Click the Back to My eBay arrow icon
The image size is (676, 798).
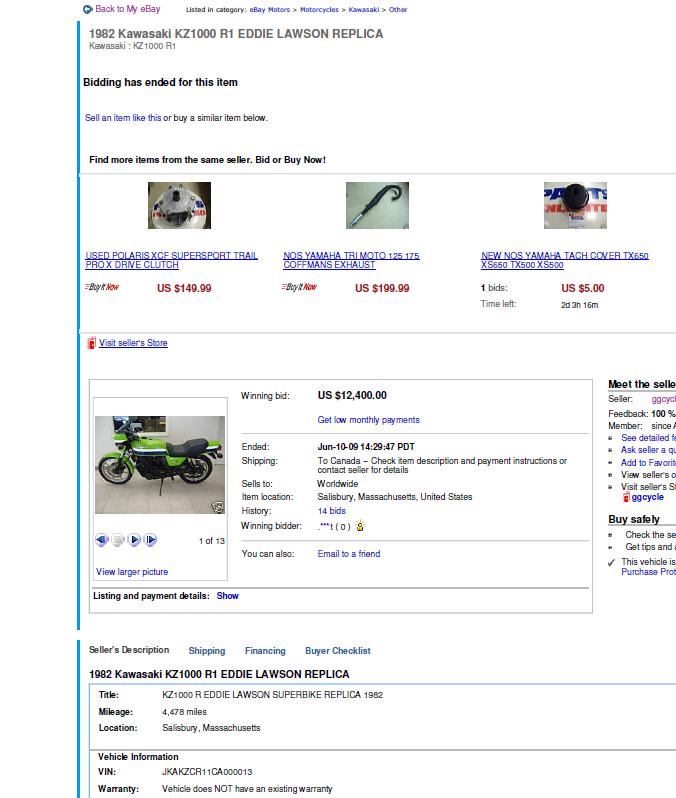pos(88,9)
